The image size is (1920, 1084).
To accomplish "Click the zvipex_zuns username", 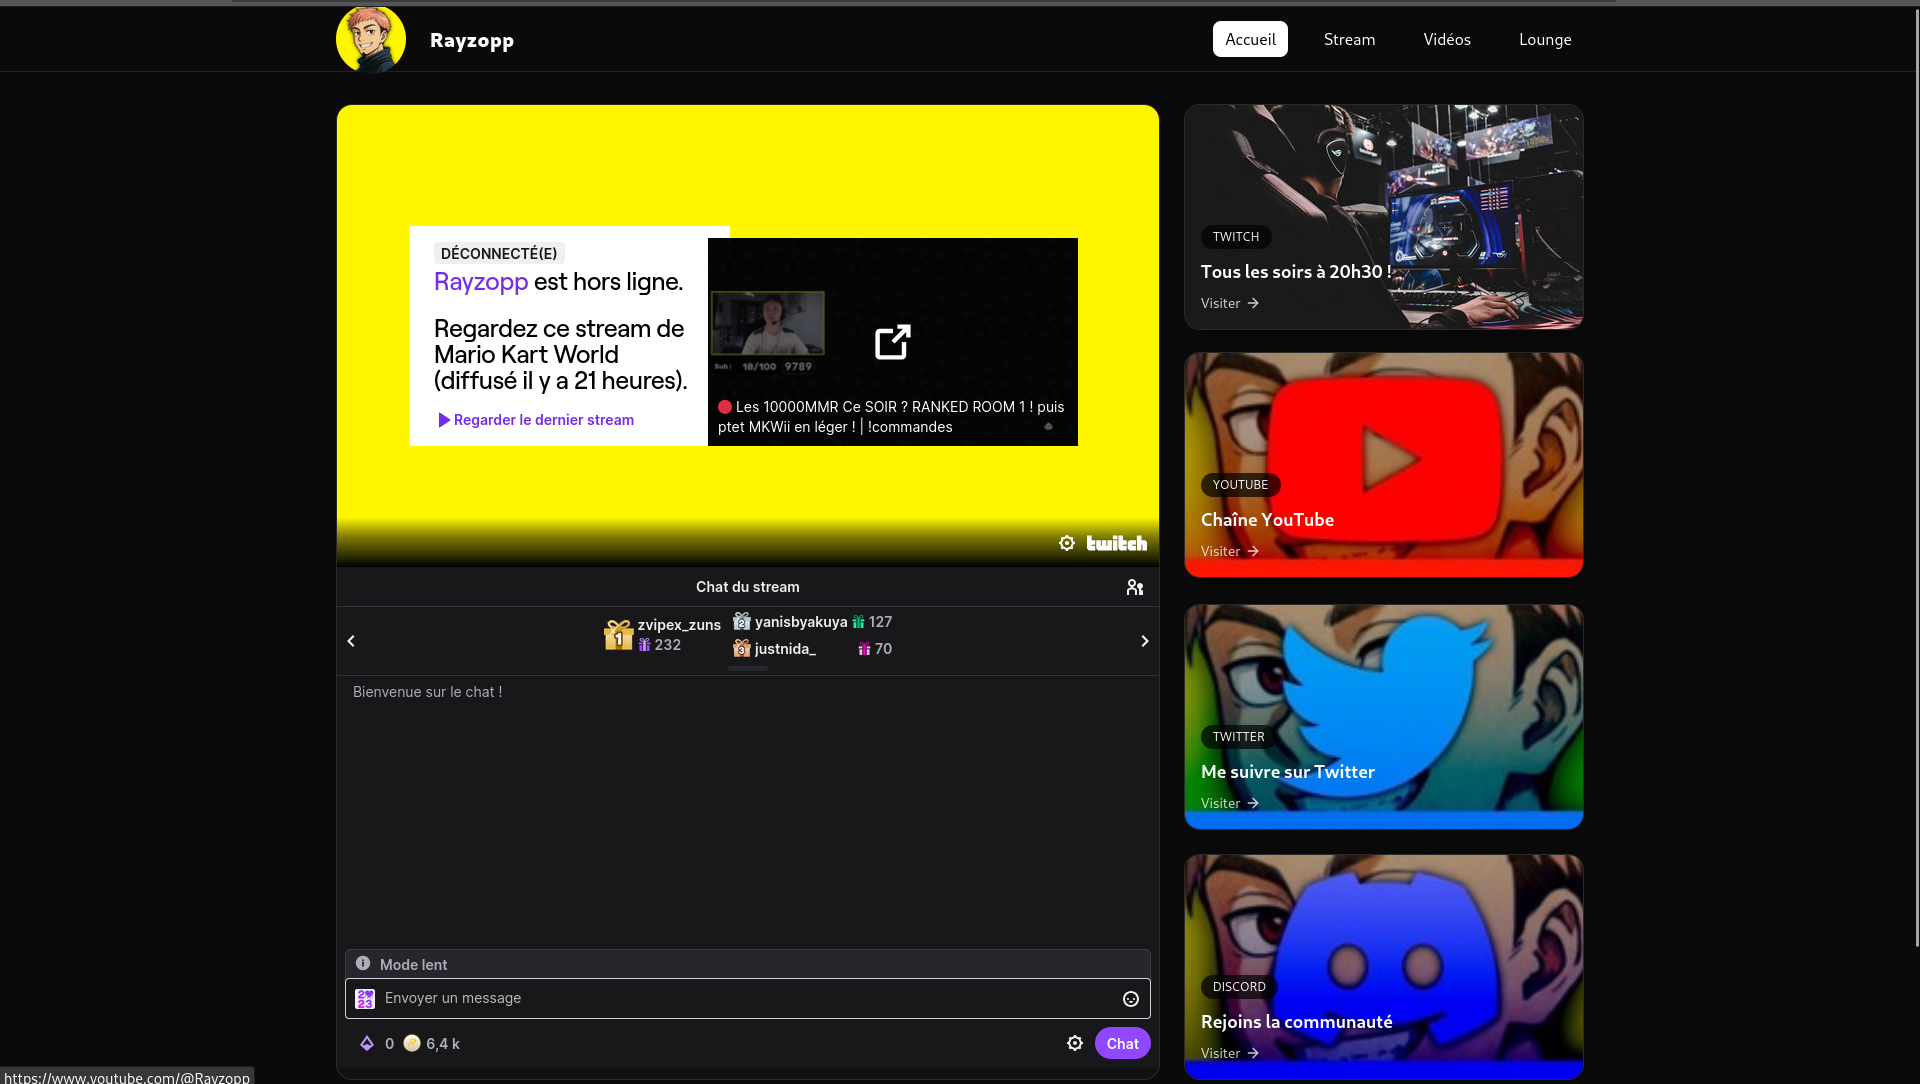I will click(679, 625).
